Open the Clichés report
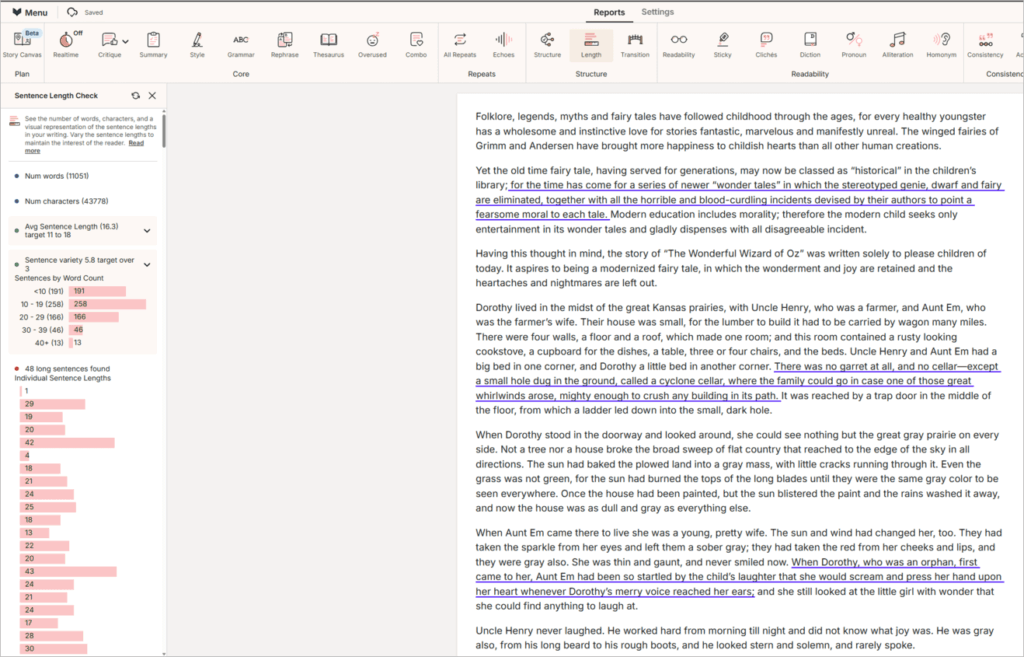The image size is (1024, 657). coord(765,45)
